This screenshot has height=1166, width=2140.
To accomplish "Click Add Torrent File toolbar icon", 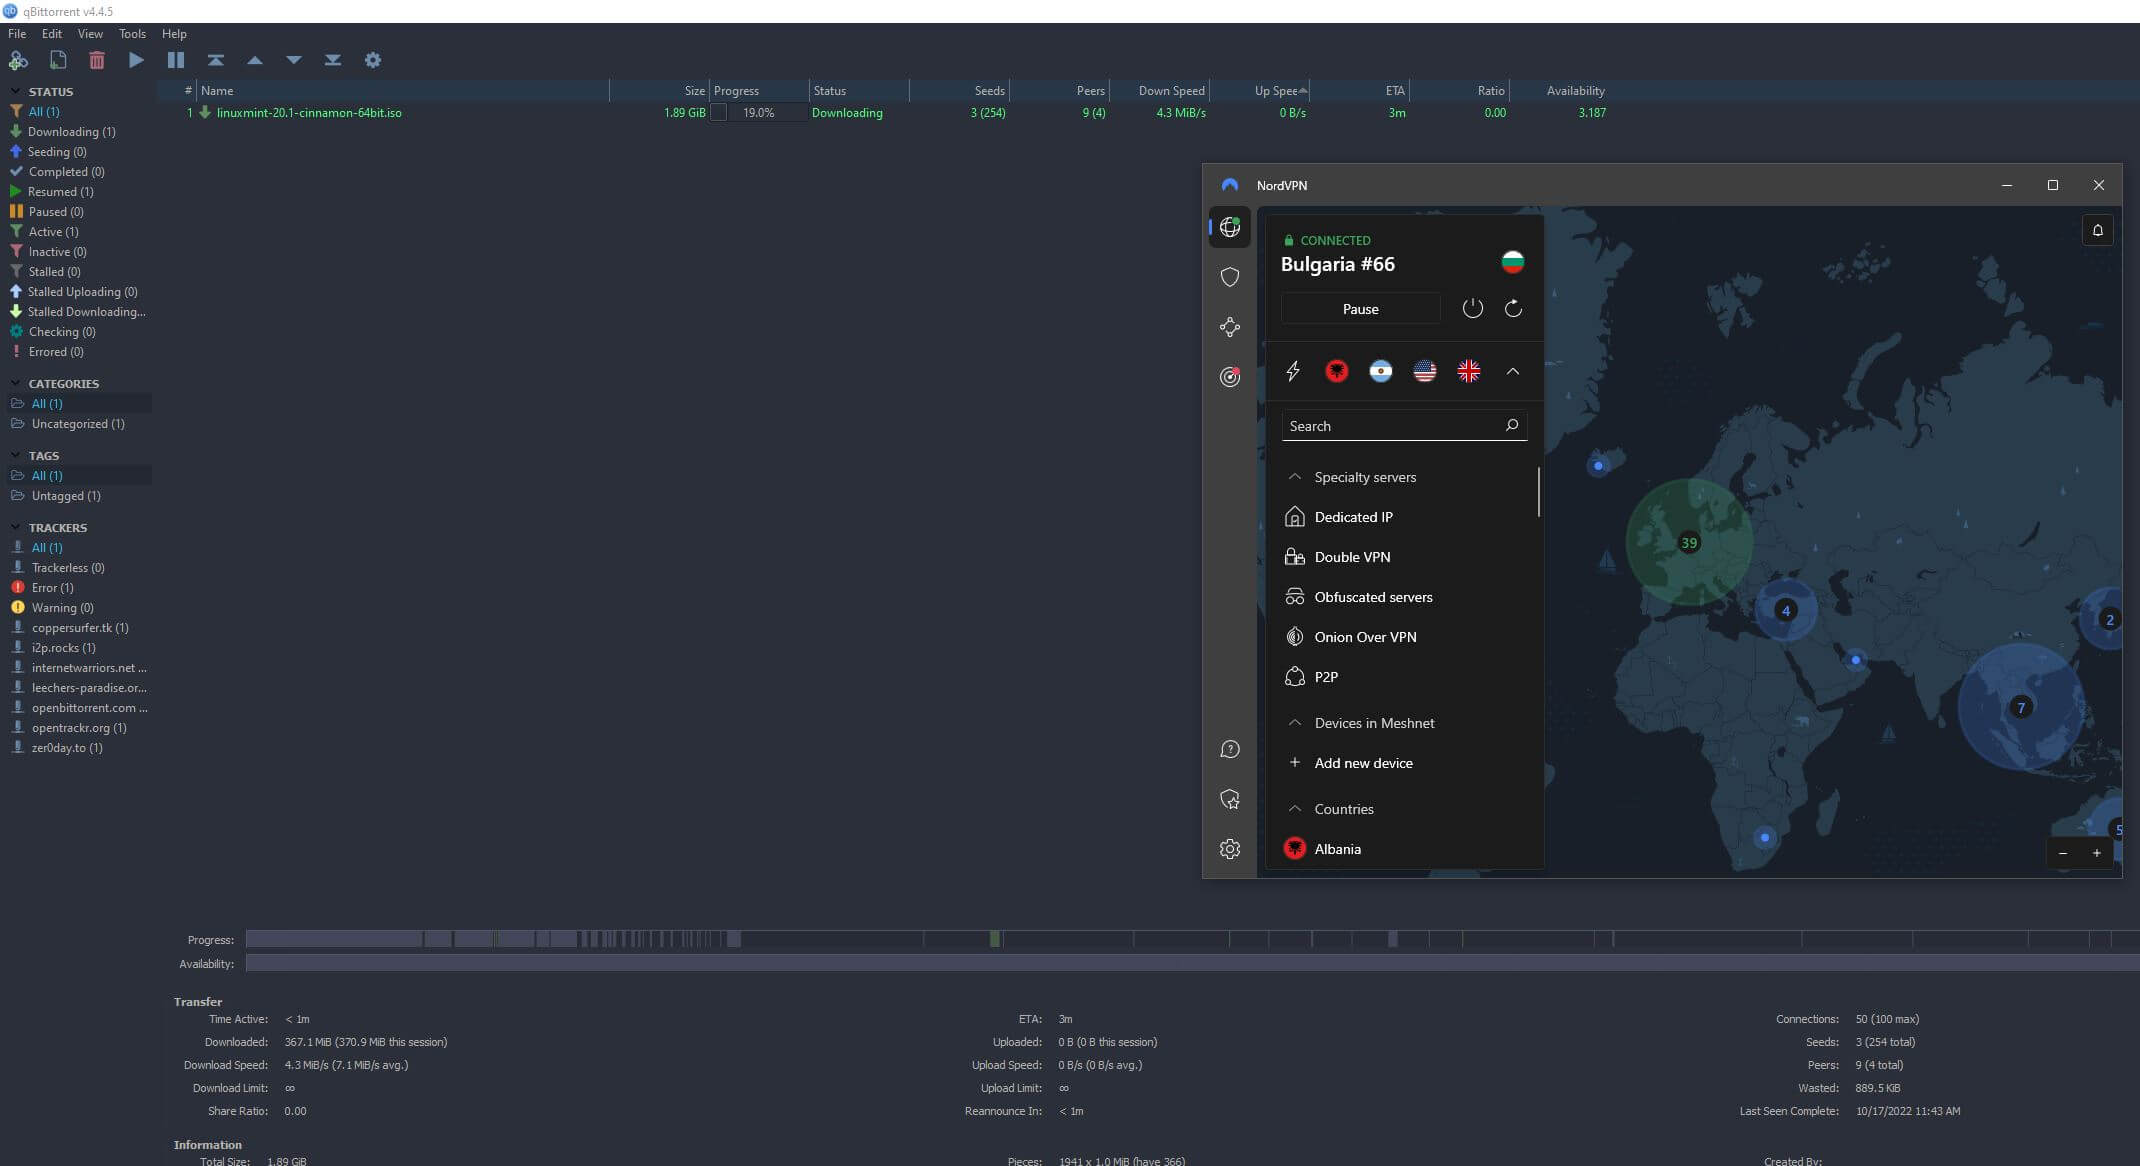I will point(58,60).
